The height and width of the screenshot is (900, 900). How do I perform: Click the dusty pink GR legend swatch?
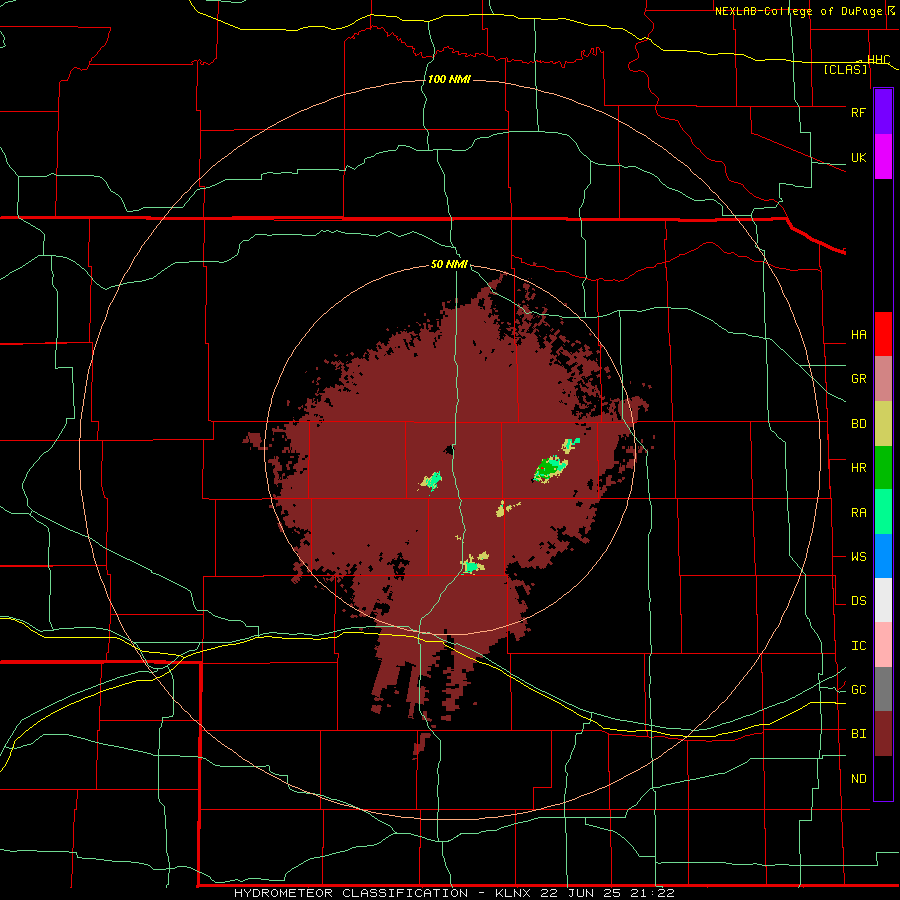(x=883, y=379)
